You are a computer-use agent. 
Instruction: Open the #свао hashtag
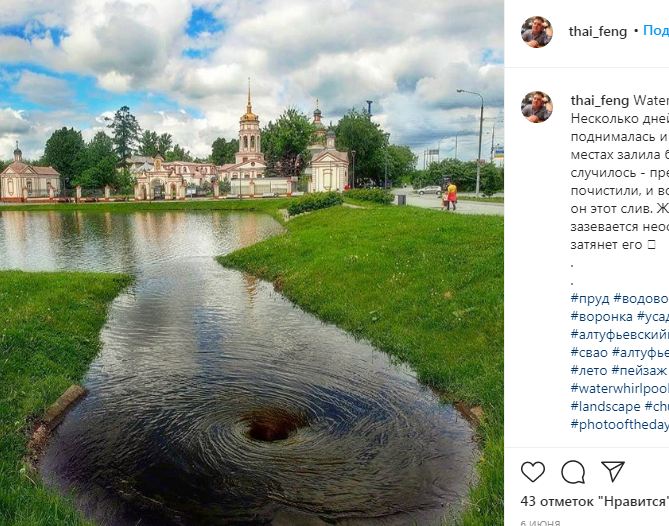pos(589,352)
